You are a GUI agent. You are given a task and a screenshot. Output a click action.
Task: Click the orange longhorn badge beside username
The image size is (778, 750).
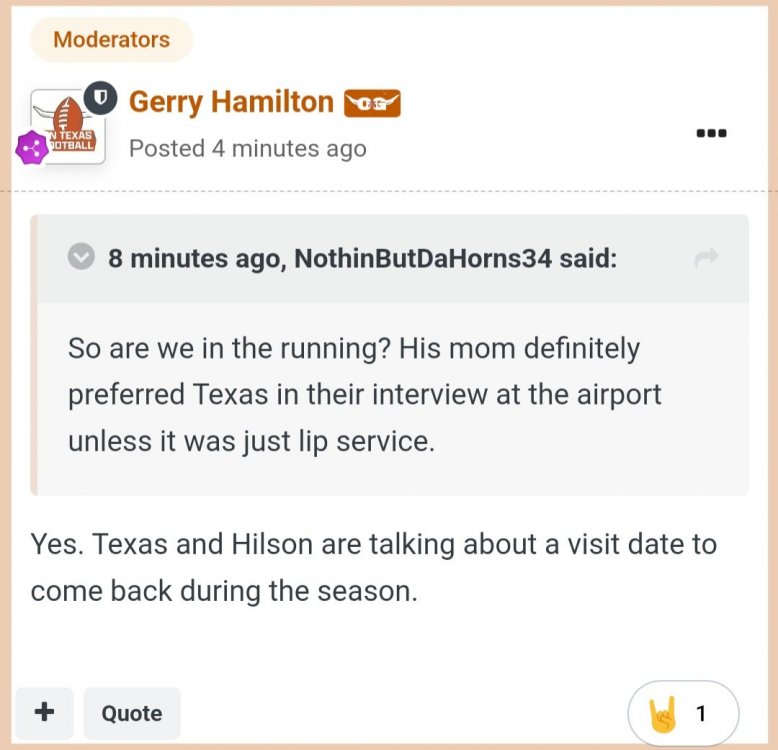[372, 103]
